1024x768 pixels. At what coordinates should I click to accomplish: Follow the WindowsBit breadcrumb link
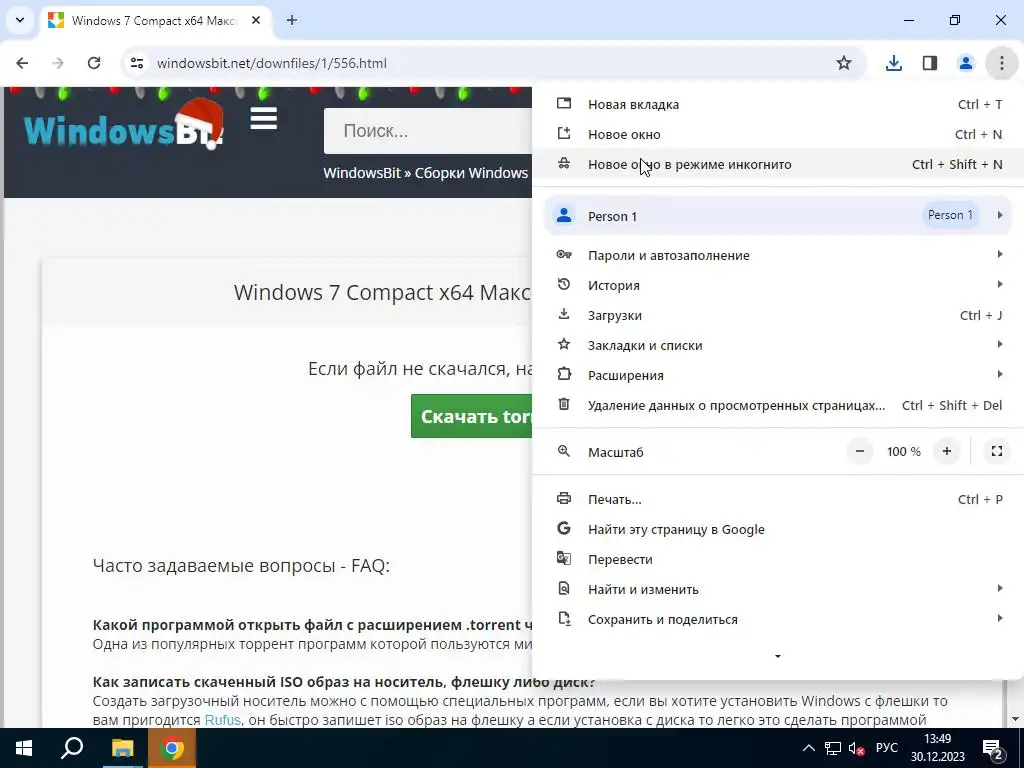coord(362,173)
